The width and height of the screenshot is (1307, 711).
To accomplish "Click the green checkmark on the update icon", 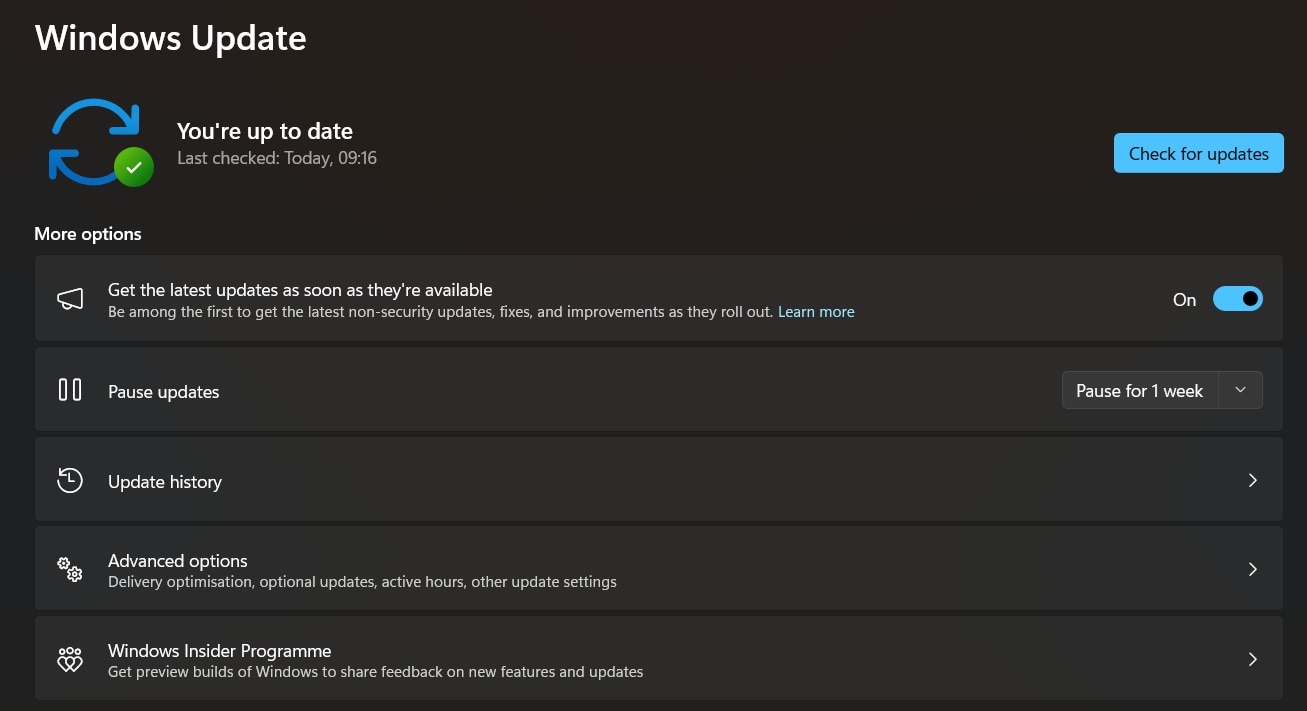I will tap(134, 168).
